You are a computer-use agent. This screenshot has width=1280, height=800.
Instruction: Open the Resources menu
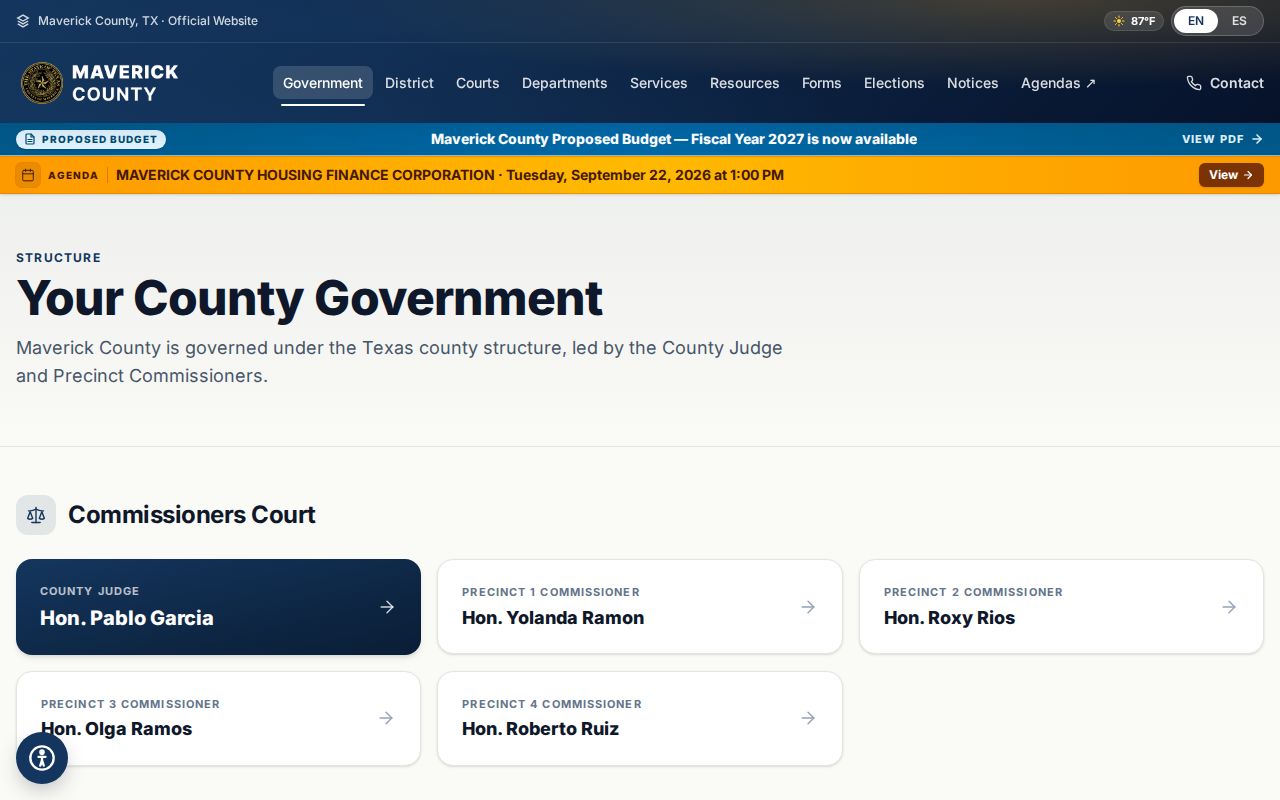pyautogui.click(x=745, y=83)
